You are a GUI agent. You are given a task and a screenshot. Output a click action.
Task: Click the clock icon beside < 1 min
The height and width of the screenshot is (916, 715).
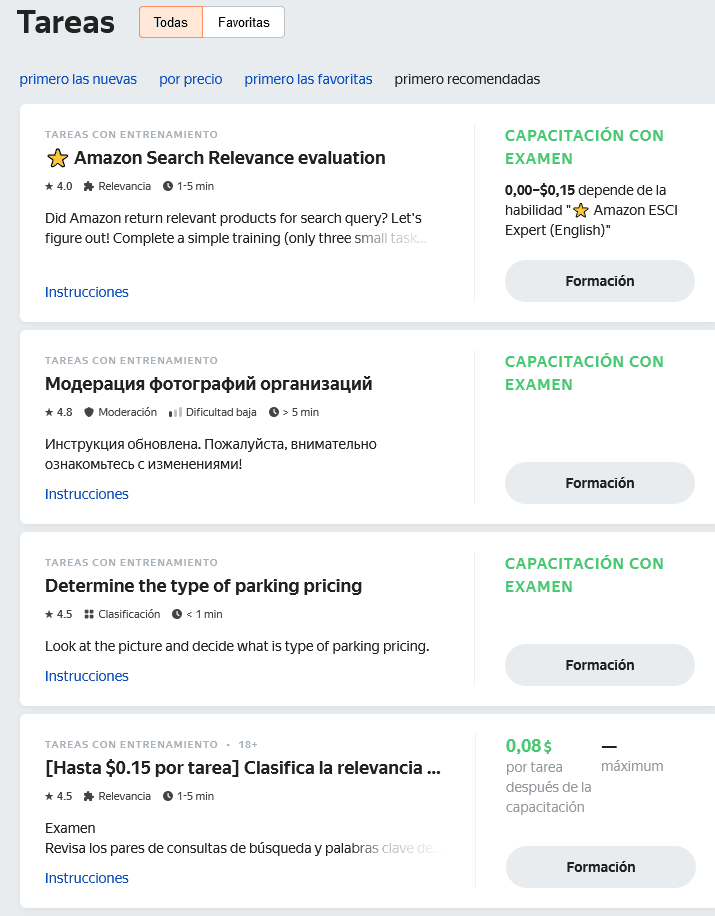[x=177, y=614]
